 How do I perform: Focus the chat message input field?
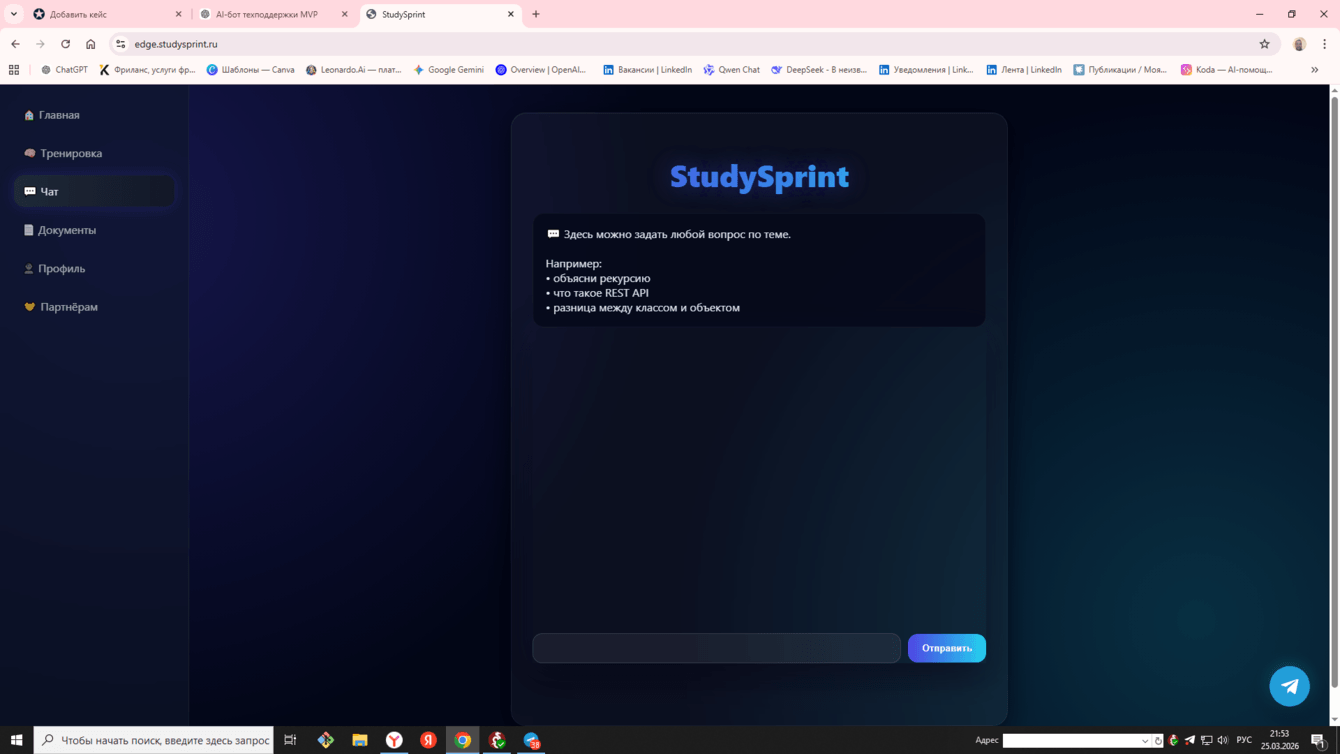coord(716,648)
